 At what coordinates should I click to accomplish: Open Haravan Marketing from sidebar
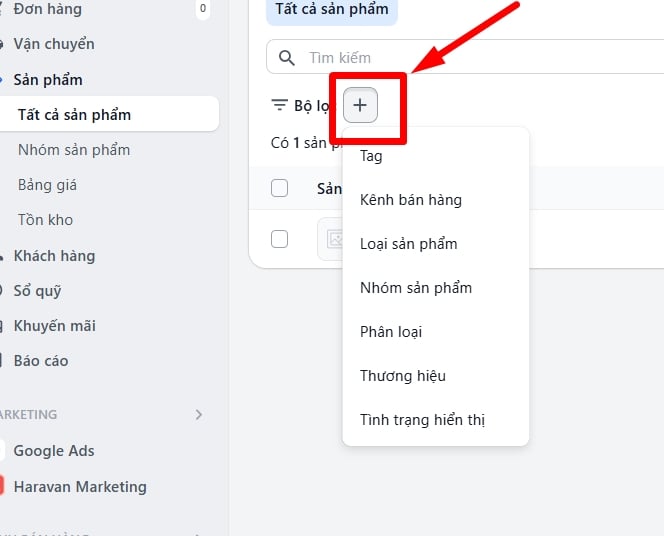pos(80,487)
